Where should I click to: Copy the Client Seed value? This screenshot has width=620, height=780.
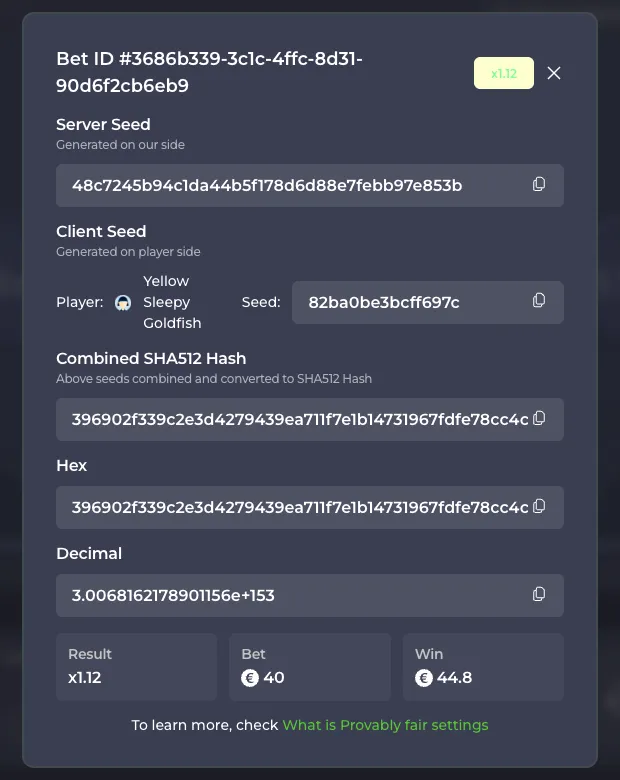tap(539, 300)
